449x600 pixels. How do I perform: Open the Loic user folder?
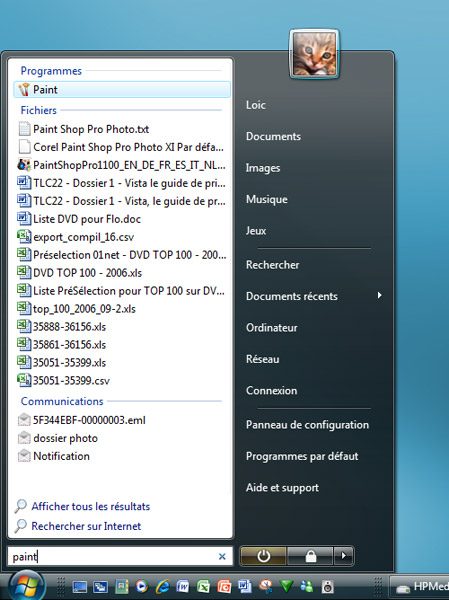tap(256, 105)
